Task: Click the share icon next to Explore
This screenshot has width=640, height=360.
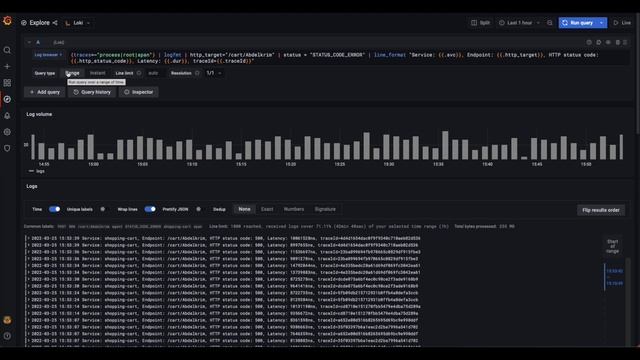Action: tap(55, 23)
